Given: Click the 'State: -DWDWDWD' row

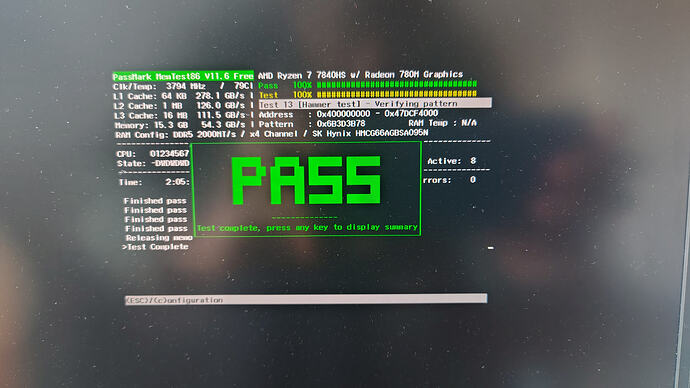Looking at the screenshot, I should (153, 163).
